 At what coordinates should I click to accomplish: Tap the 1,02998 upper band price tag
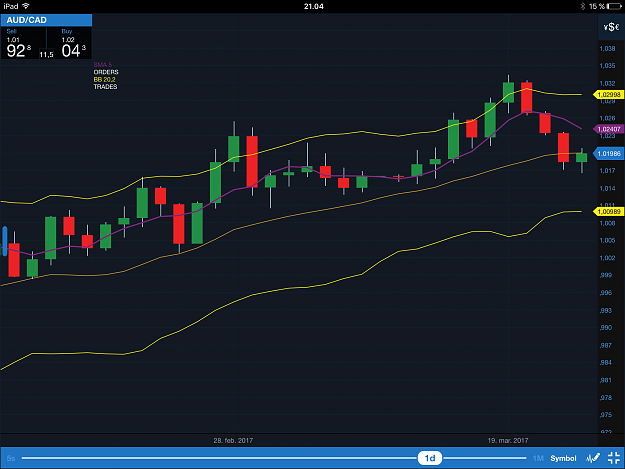(x=609, y=94)
